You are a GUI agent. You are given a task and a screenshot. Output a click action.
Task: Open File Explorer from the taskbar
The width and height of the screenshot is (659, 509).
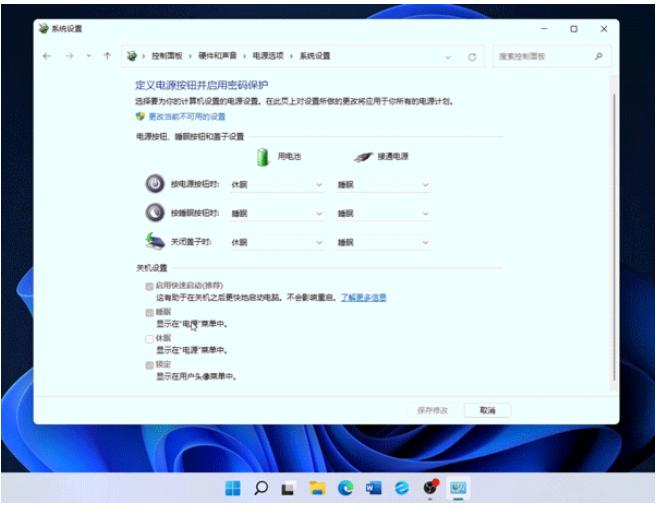coord(317,488)
